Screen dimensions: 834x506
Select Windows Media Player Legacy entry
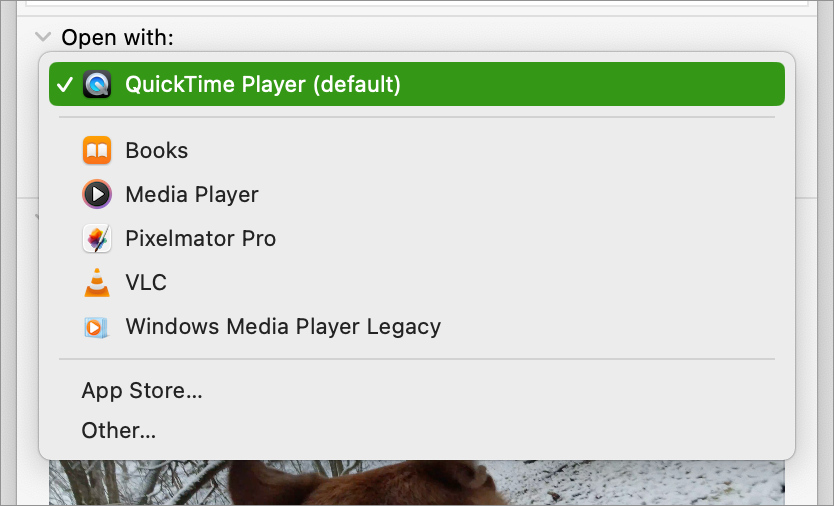[x=417, y=327]
